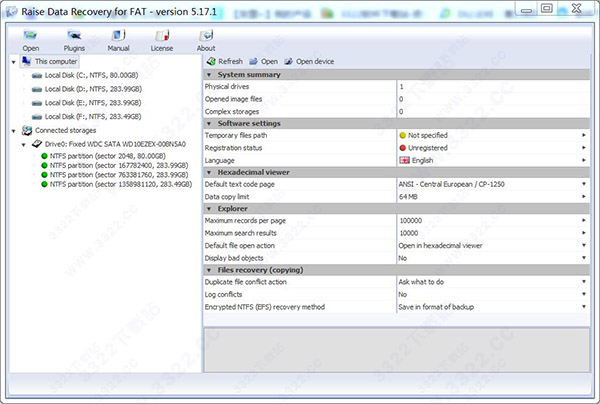Open Default file open action dropdown
Image resolution: width=600 pixels, height=404 pixels.
click(584, 245)
